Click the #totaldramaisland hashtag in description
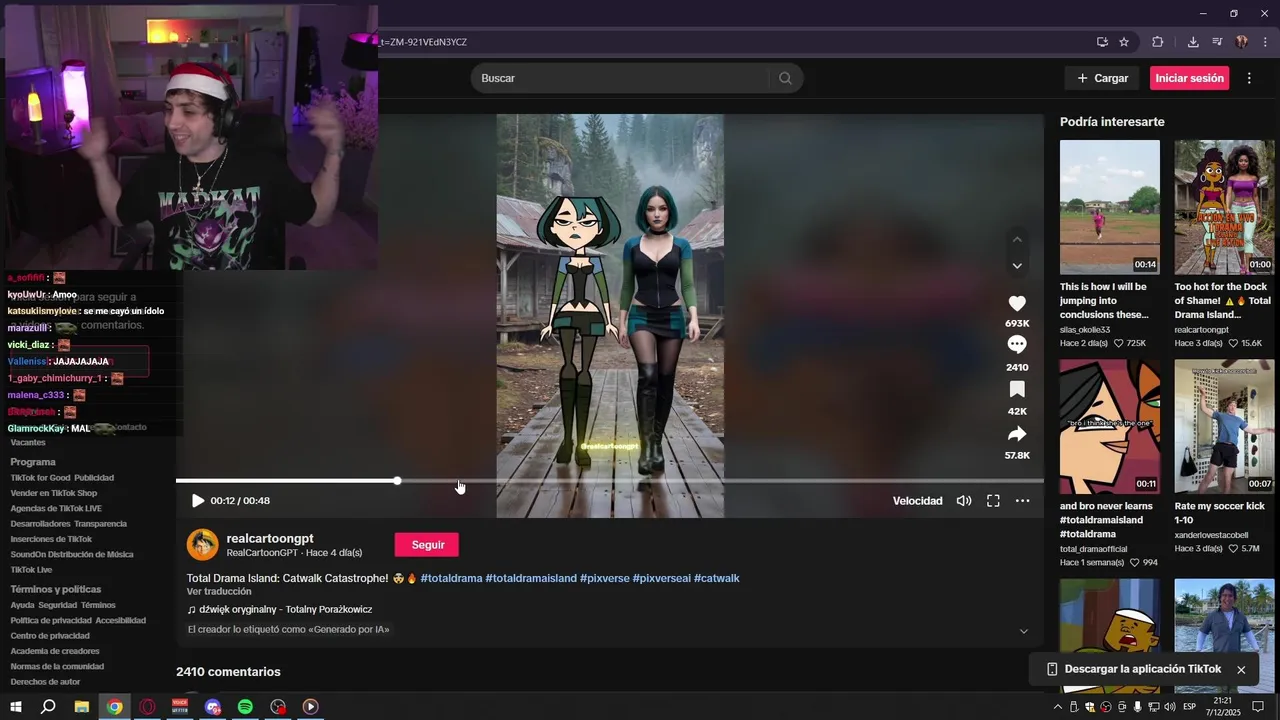This screenshot has height=720, width=1280. click(x=531, y=578)
